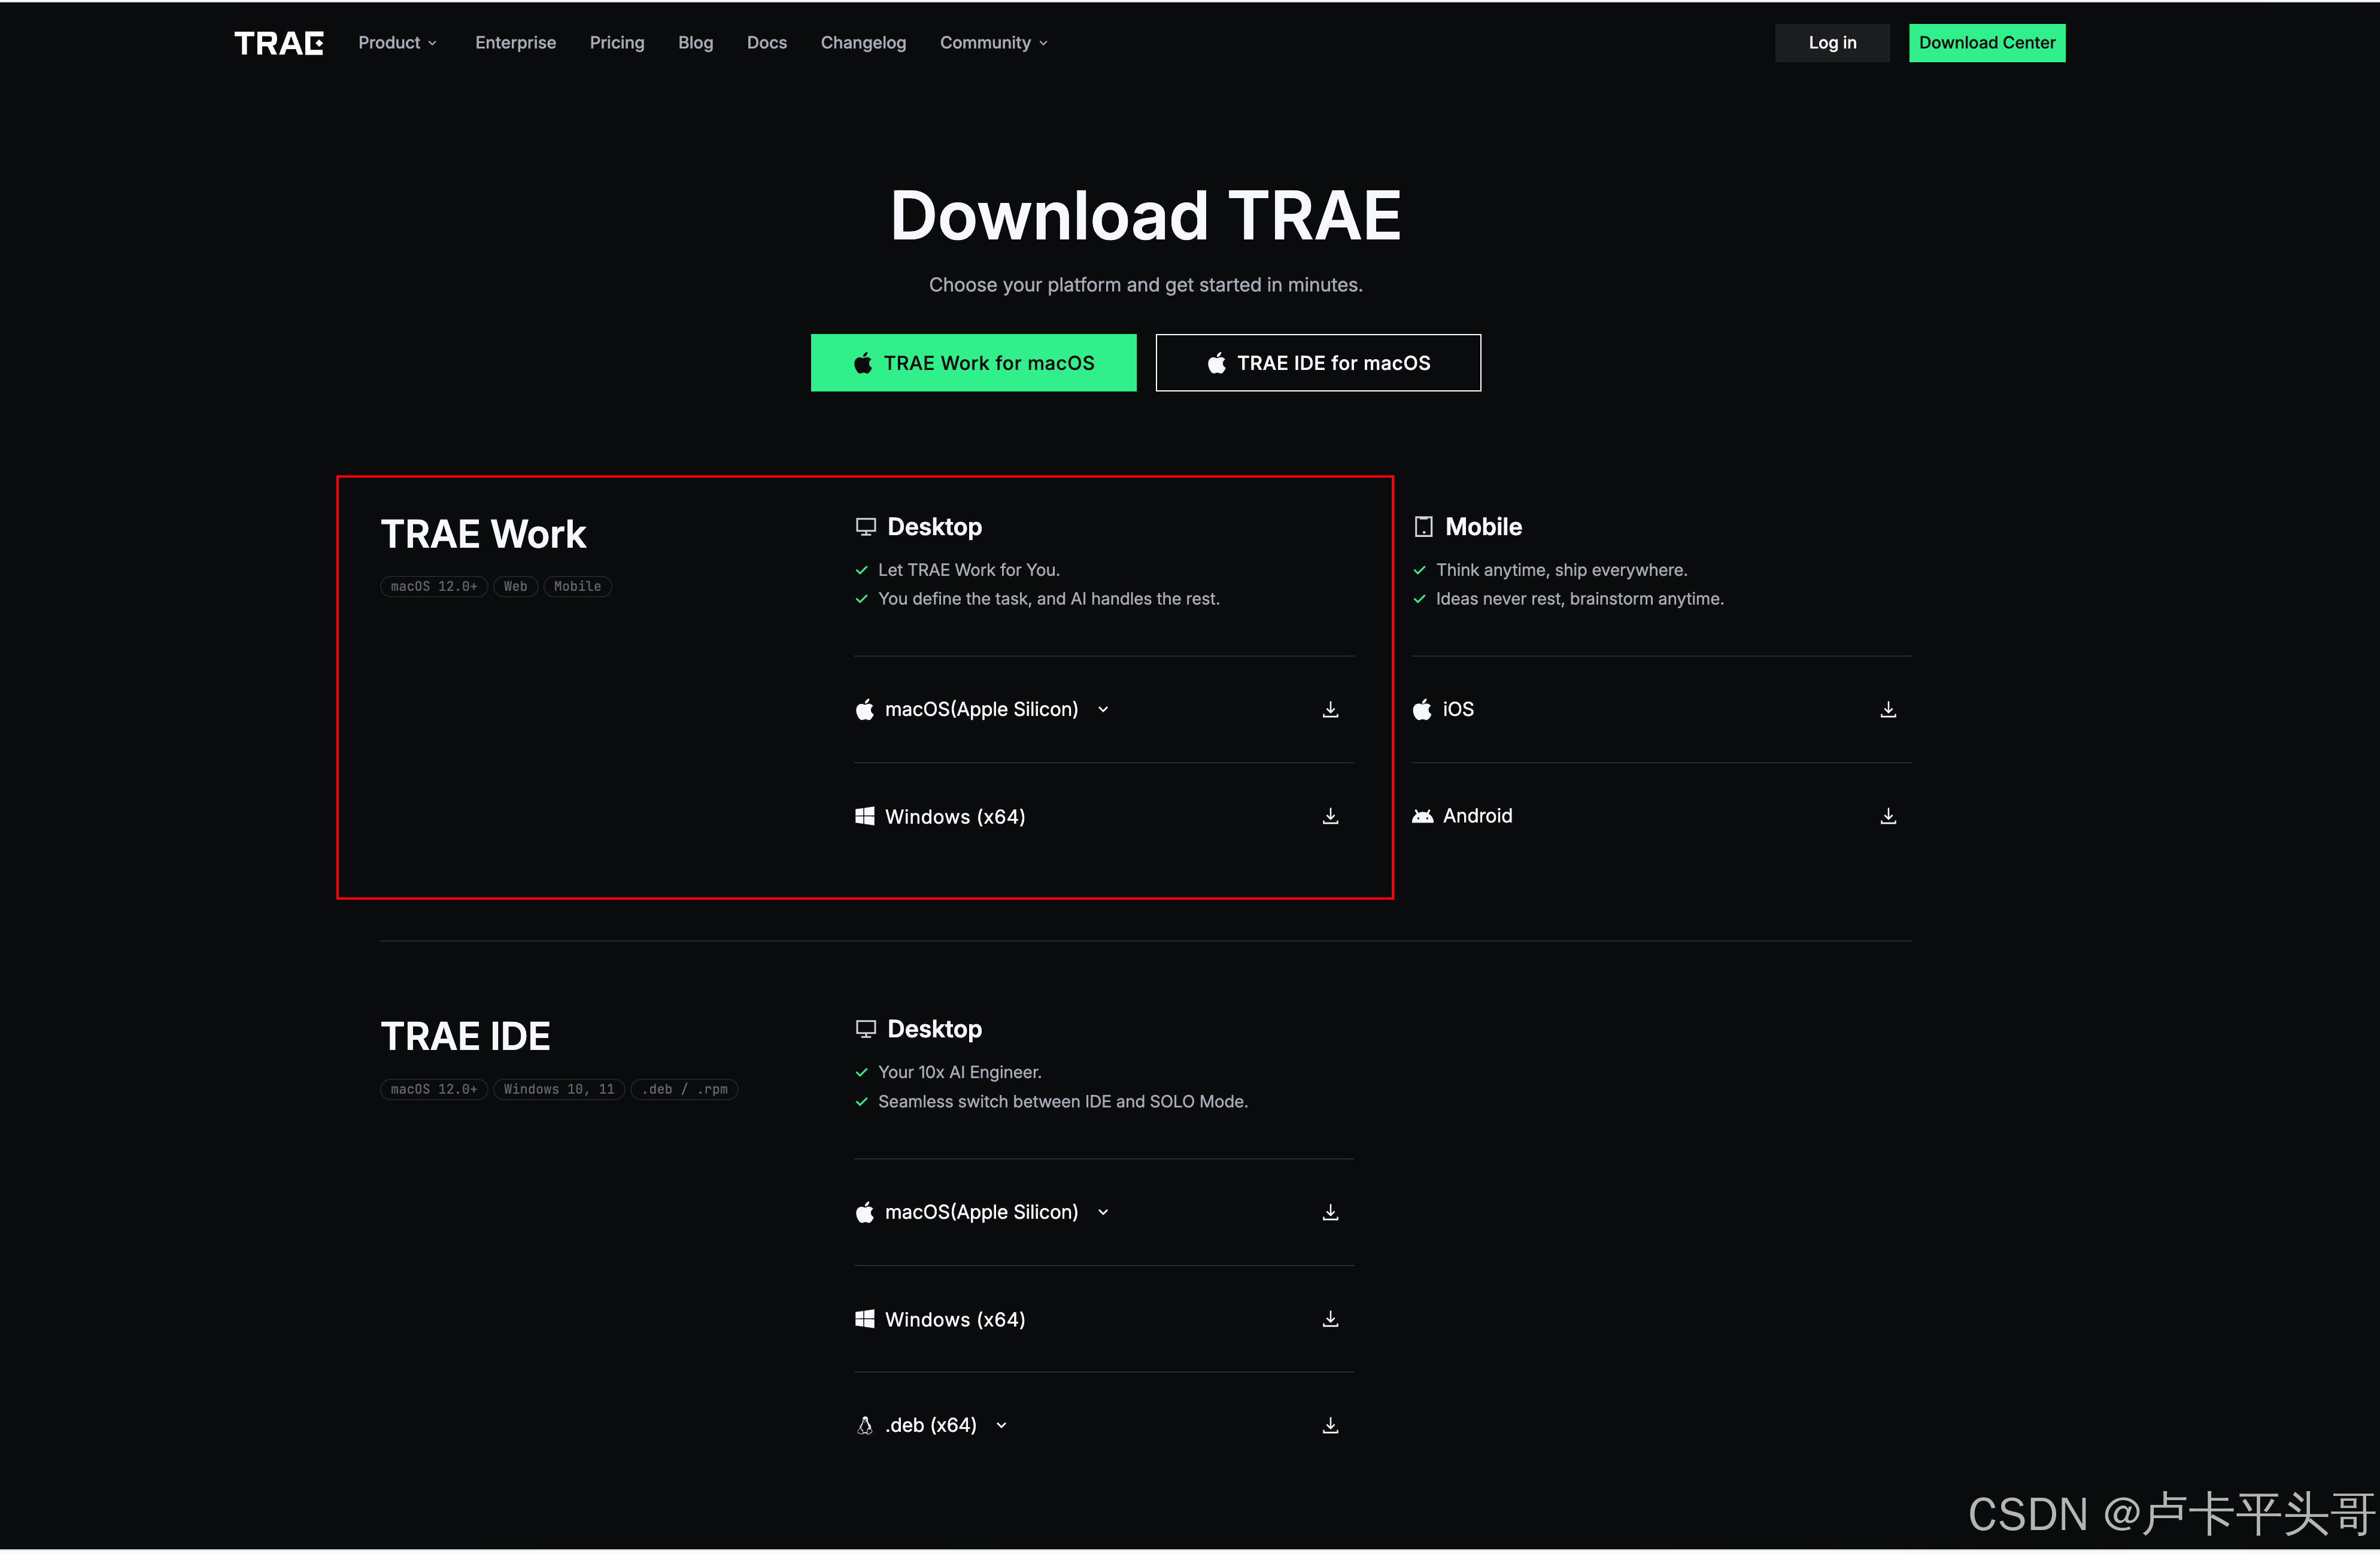Click the Apple logo beside iOS
2380x1554 pixels.
(1422, 709)
